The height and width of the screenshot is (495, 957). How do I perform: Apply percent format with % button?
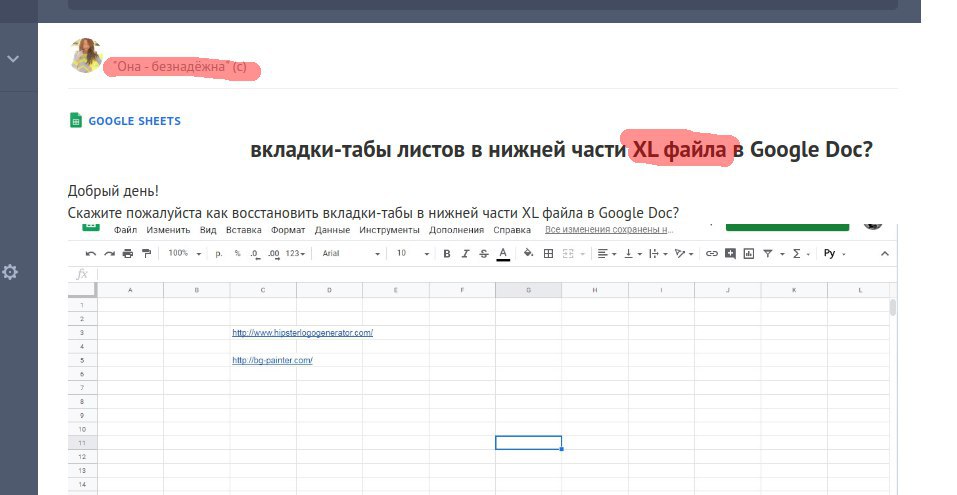(x=237, y=253)
